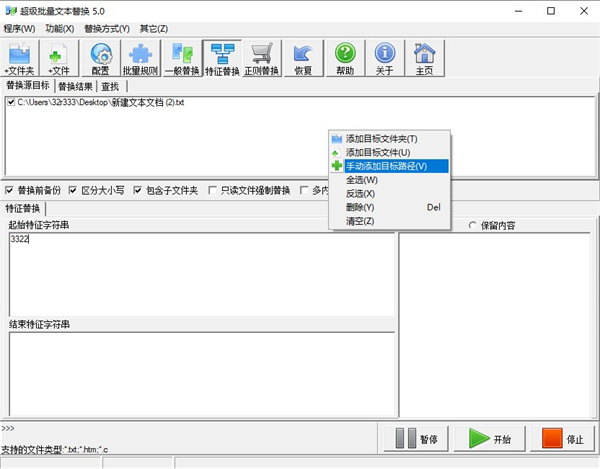This screenshot has width=600, height=469.
Task: Click the 暂停 pause button
Action: pos(416,439)
